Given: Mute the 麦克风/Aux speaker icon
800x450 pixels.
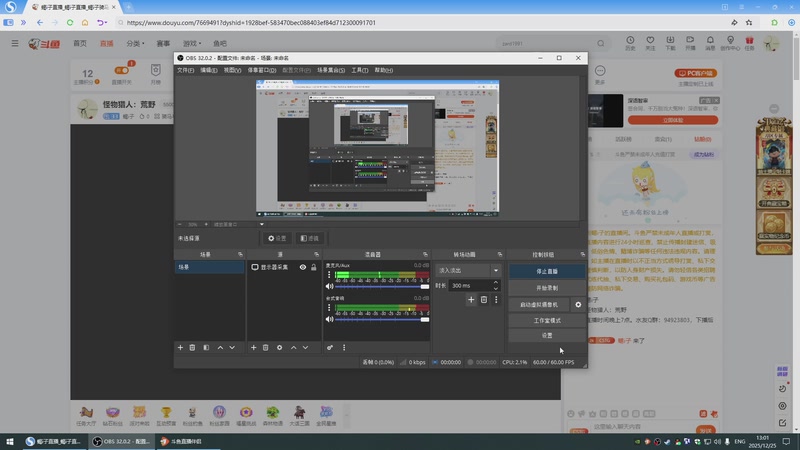Looking at the screenshot, I should coord(329,287).
